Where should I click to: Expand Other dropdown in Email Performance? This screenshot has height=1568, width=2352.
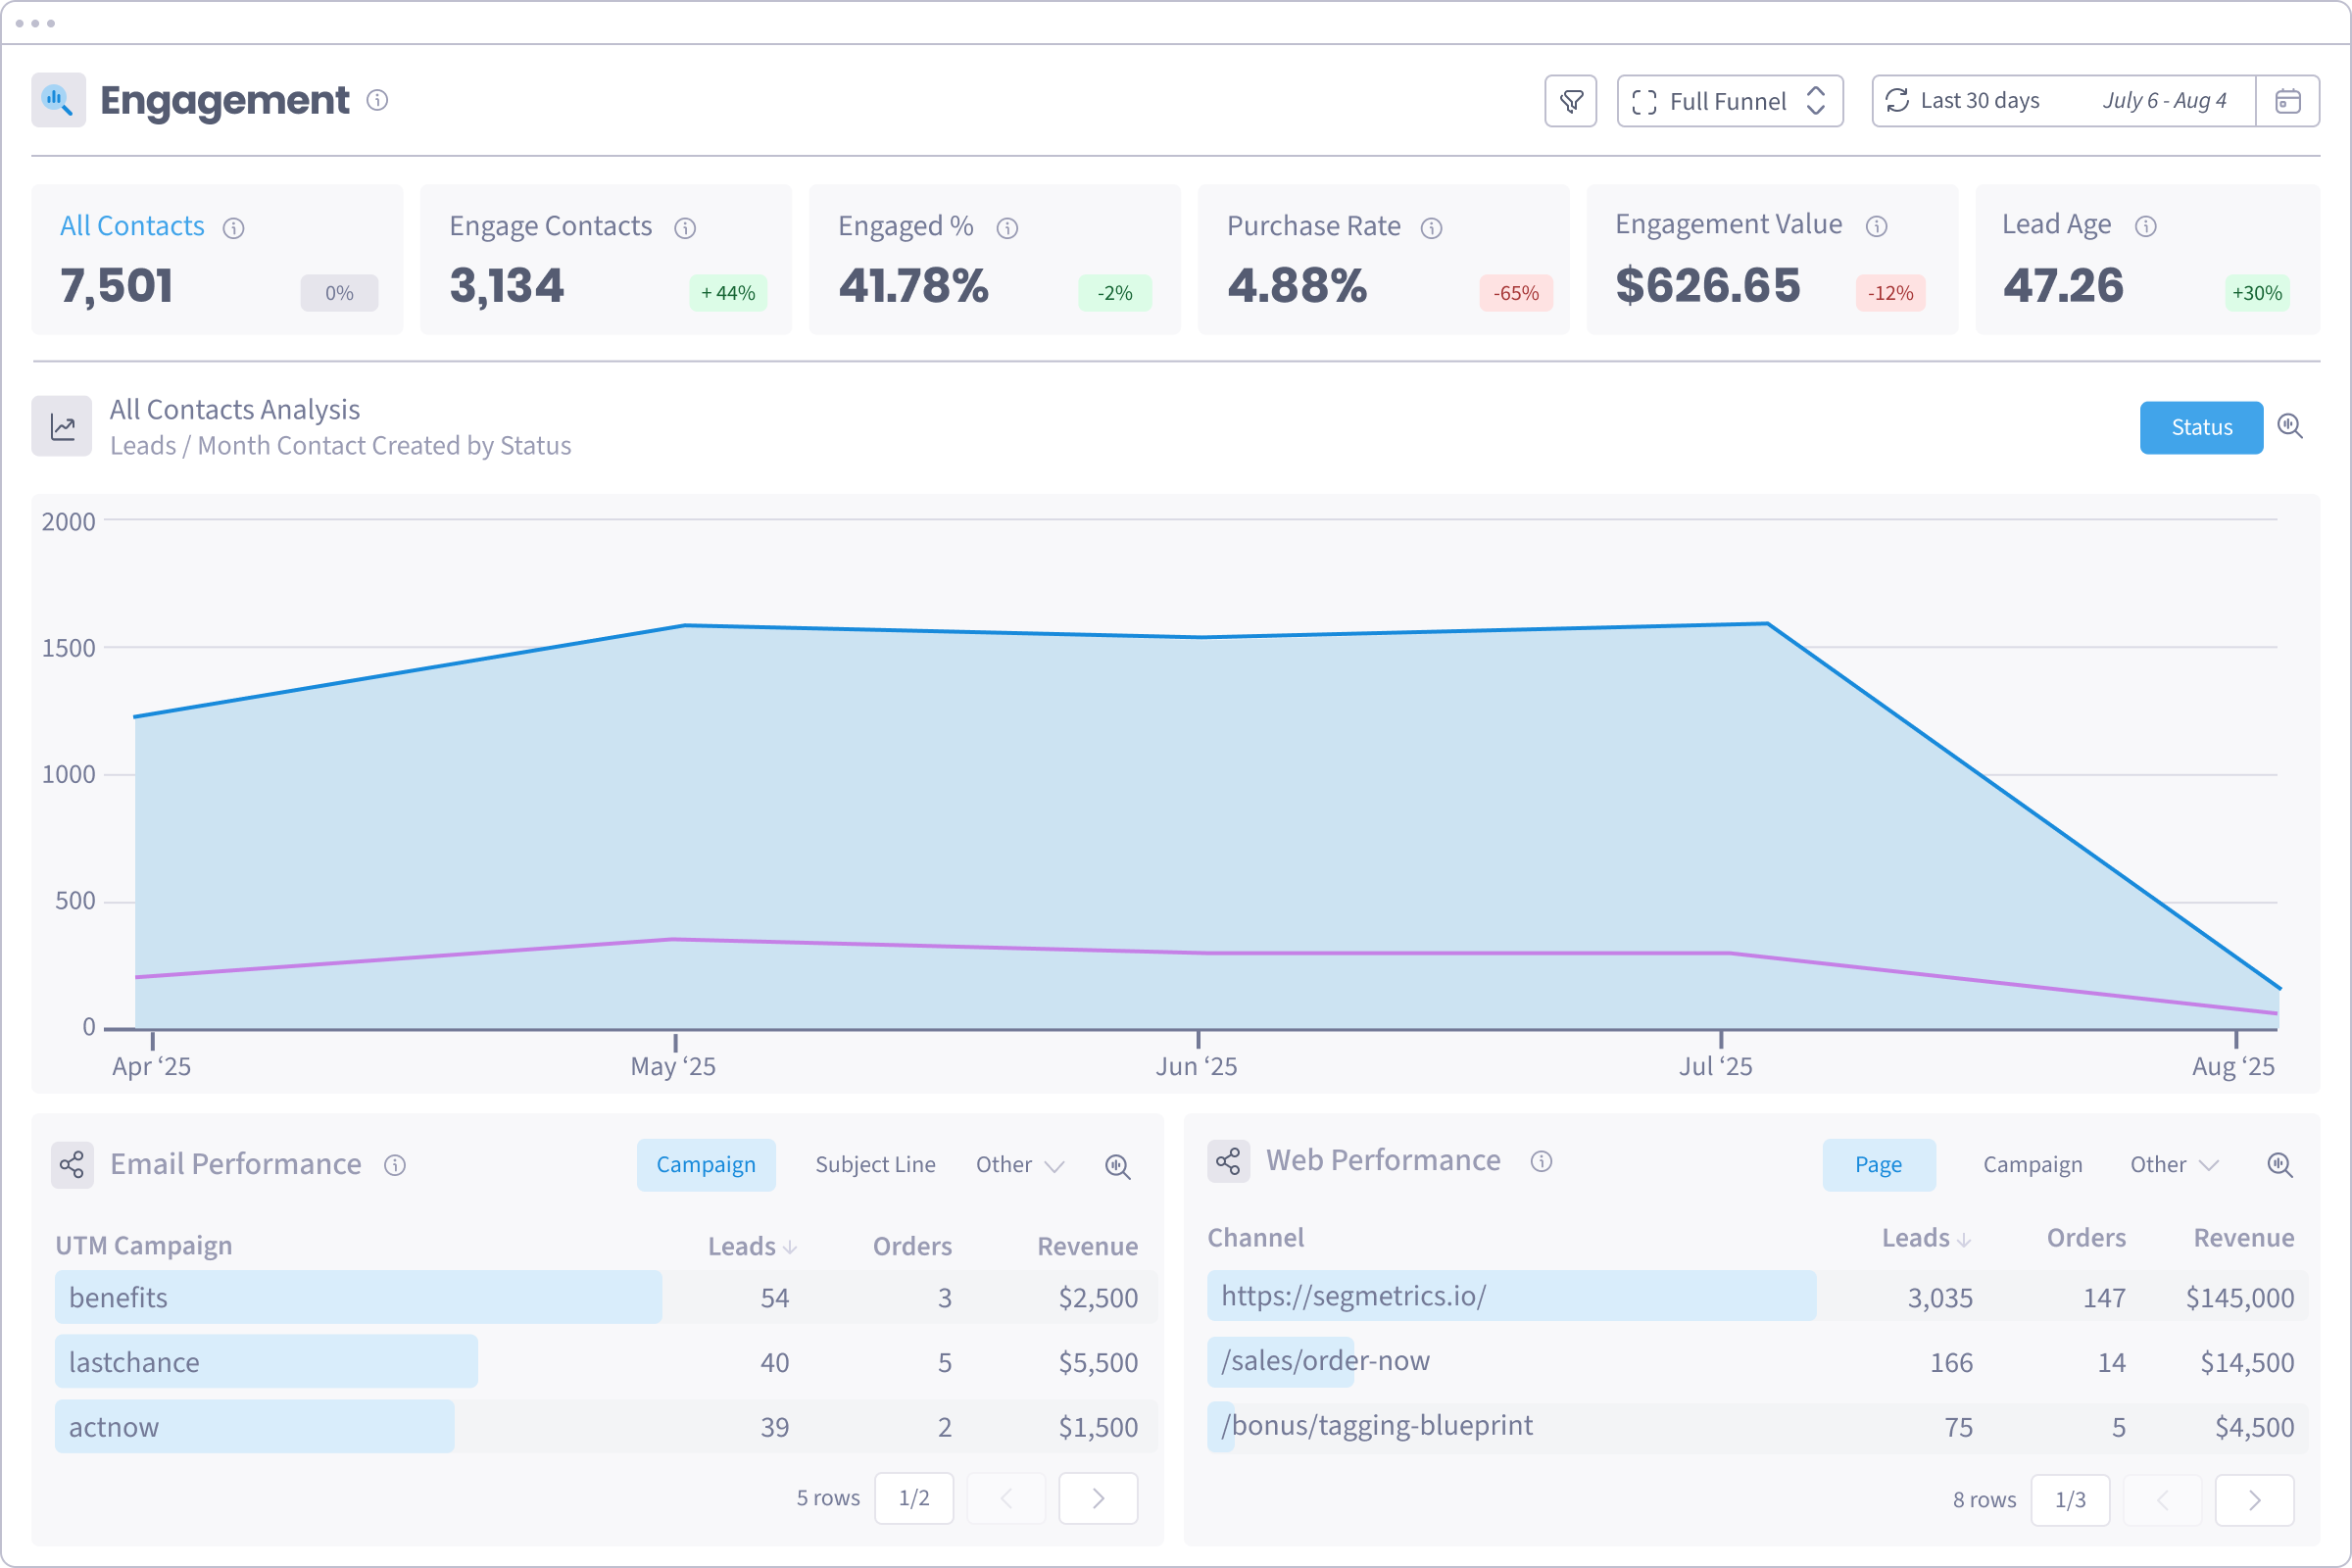[1019, 1165]
